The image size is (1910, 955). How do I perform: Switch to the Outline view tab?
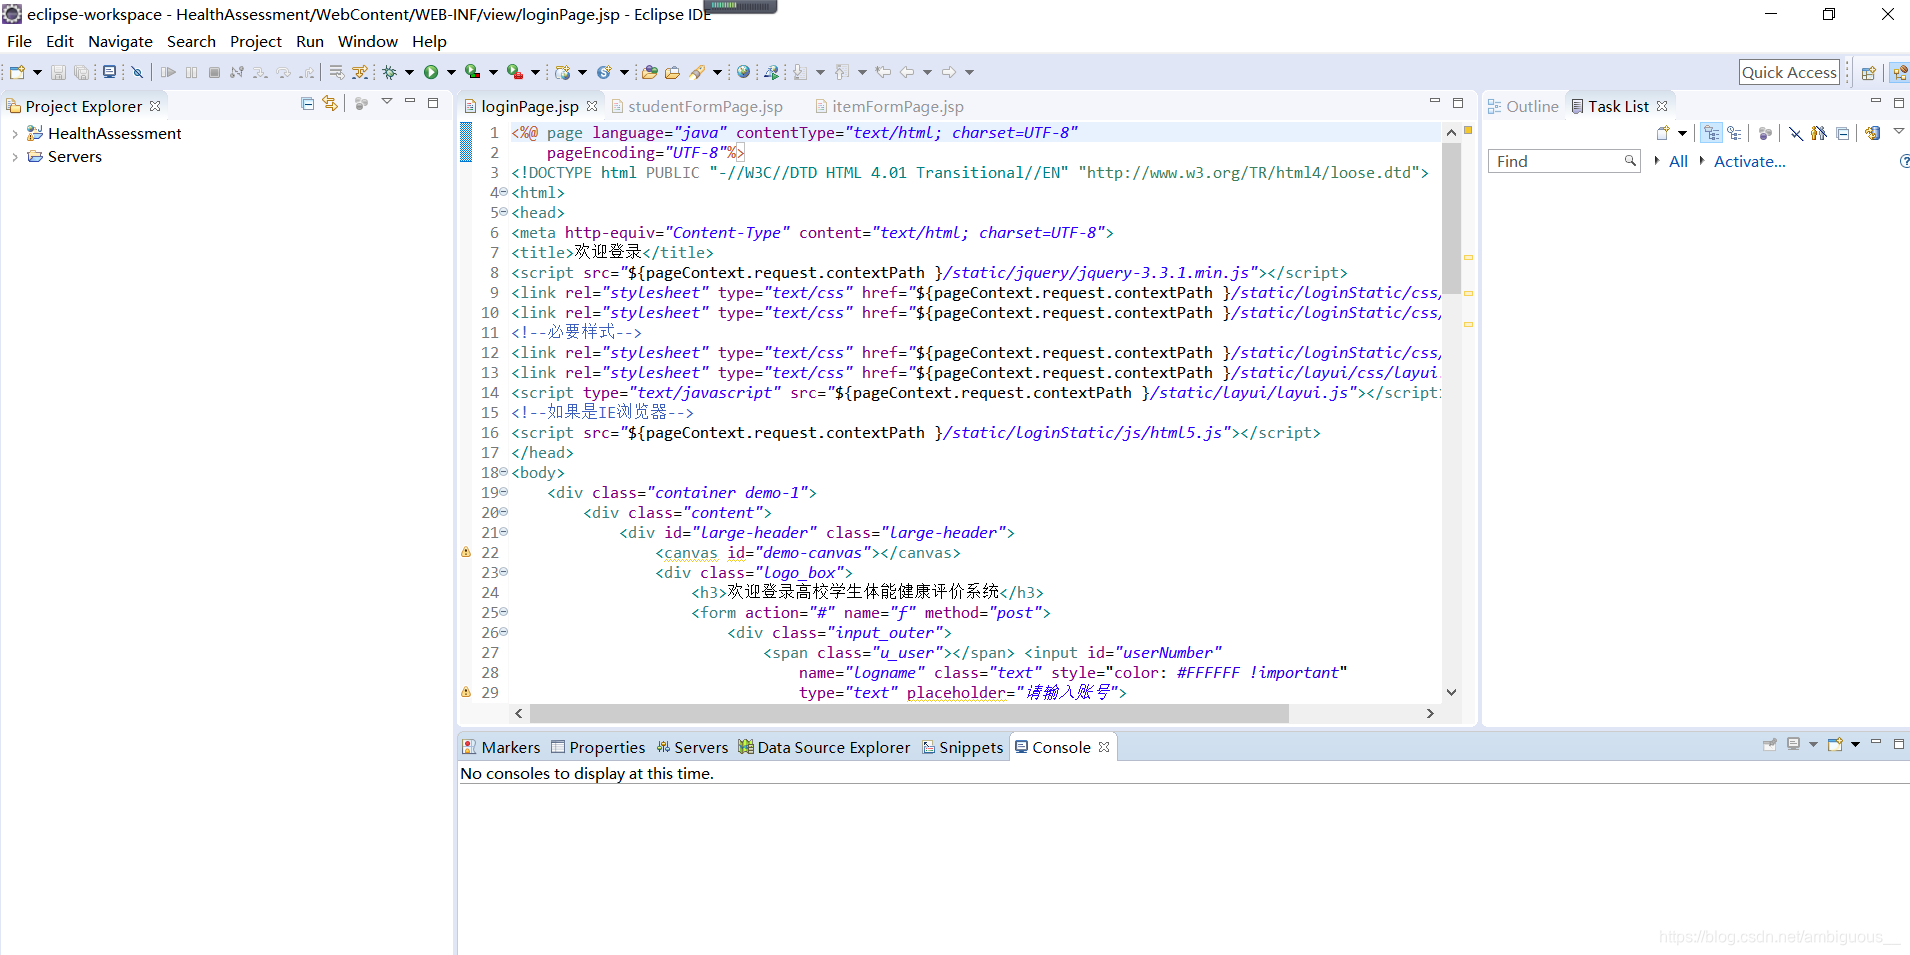[1523, 106]
